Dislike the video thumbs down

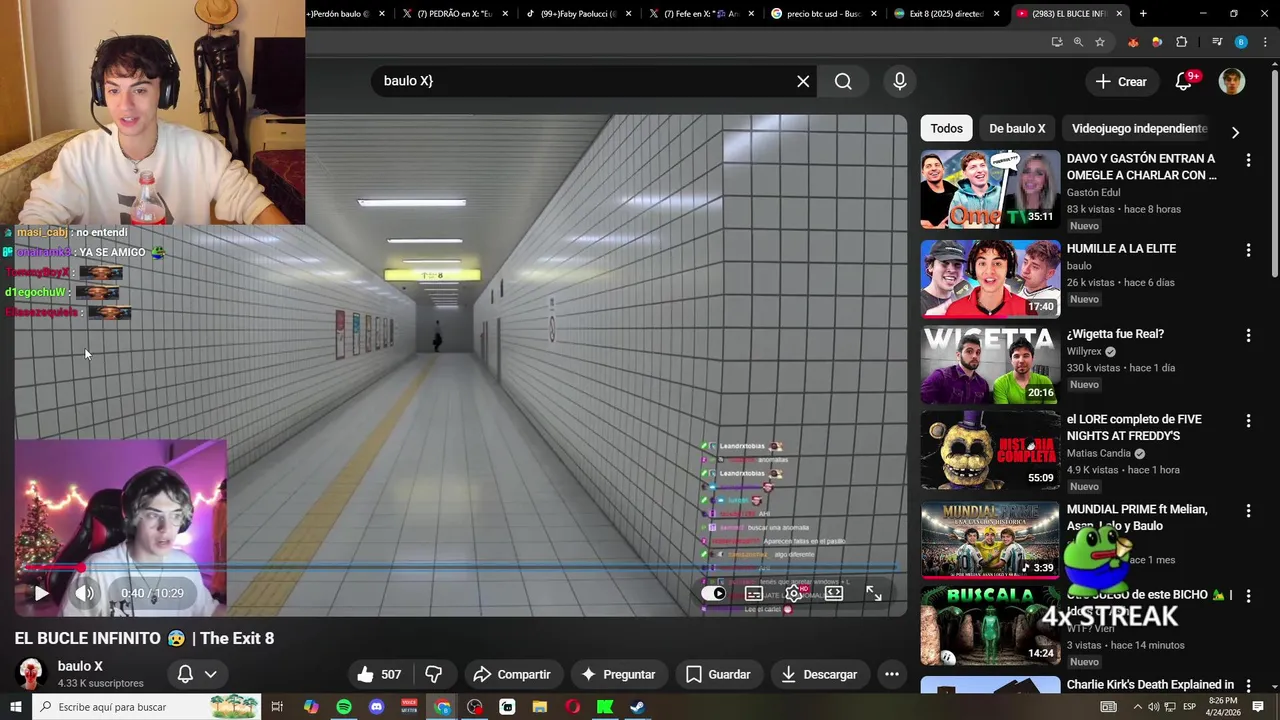(434, 674)
